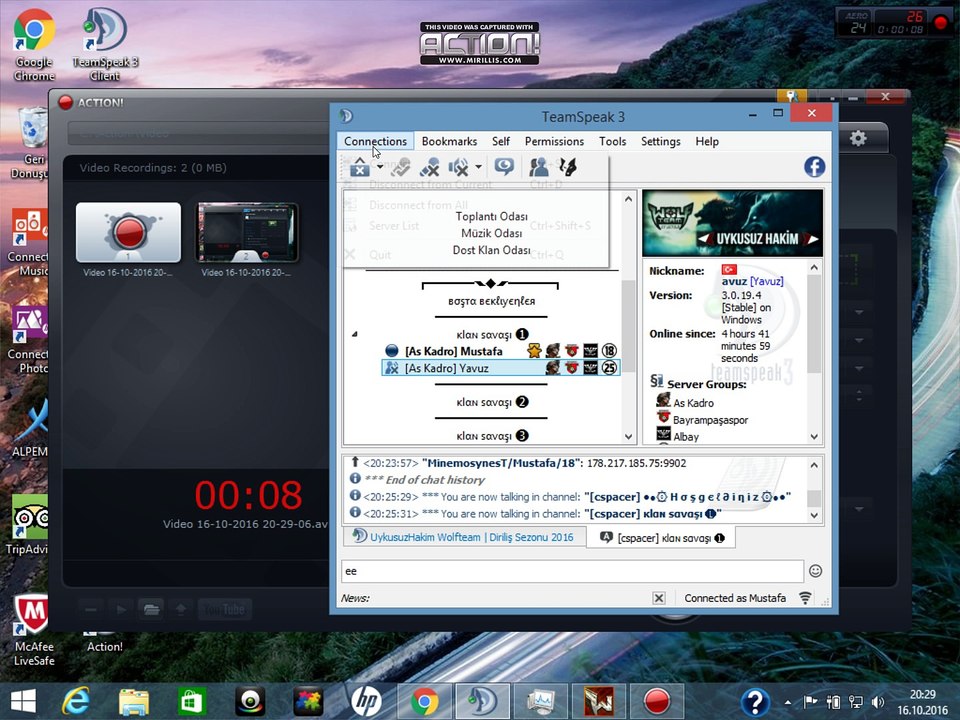Click channel tree scrollbar up arrow
The image size is (960, 720).
pyautogui.click(x=628, y=199)
